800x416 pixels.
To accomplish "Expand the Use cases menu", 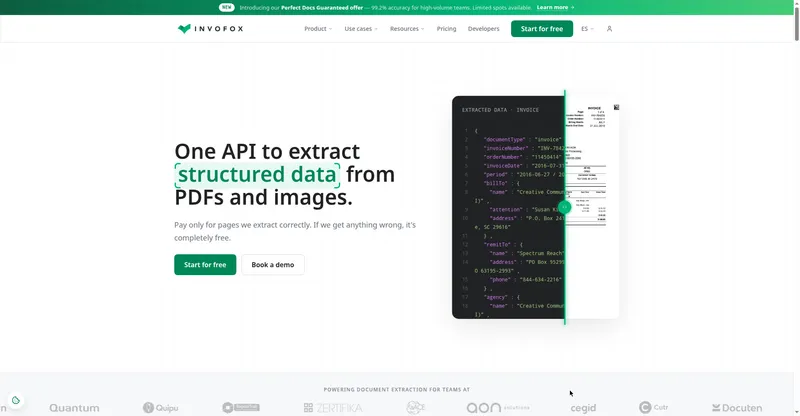I will pos(361,29).
